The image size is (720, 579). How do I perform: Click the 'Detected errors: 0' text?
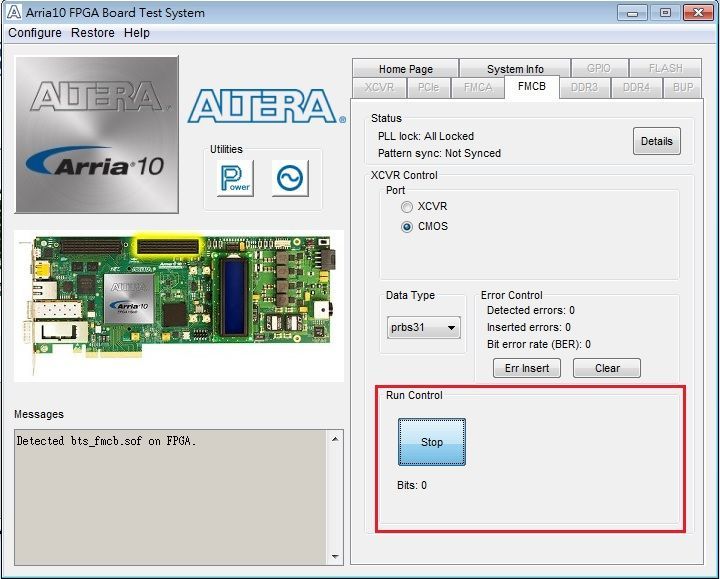pos(530,310)
